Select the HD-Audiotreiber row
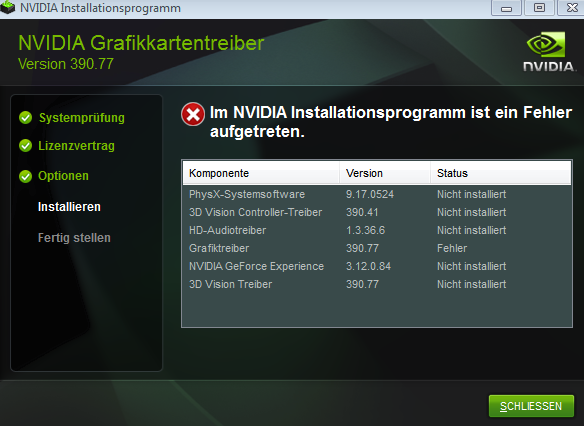Viewport: 584px width, 426px height. pos(377,230)
